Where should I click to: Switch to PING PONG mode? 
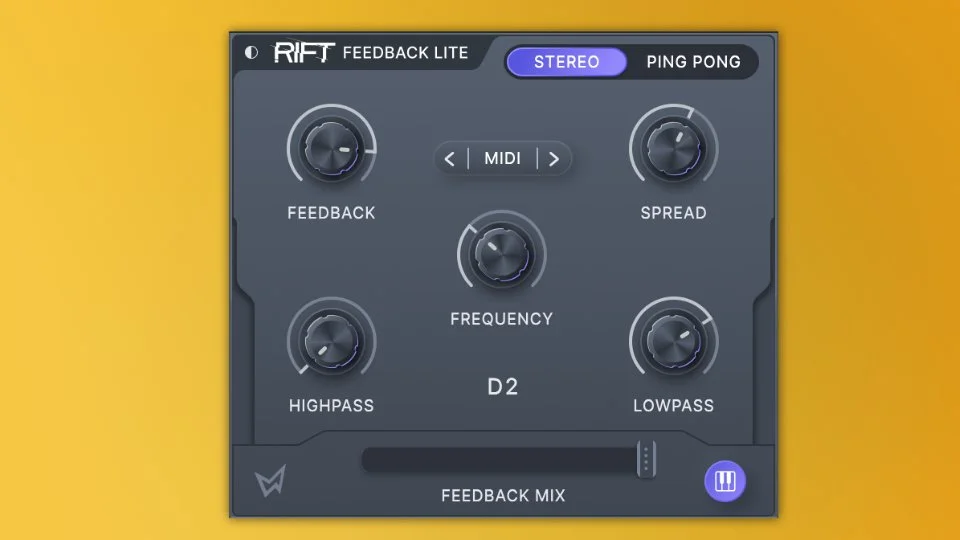(x=693, y=62)
